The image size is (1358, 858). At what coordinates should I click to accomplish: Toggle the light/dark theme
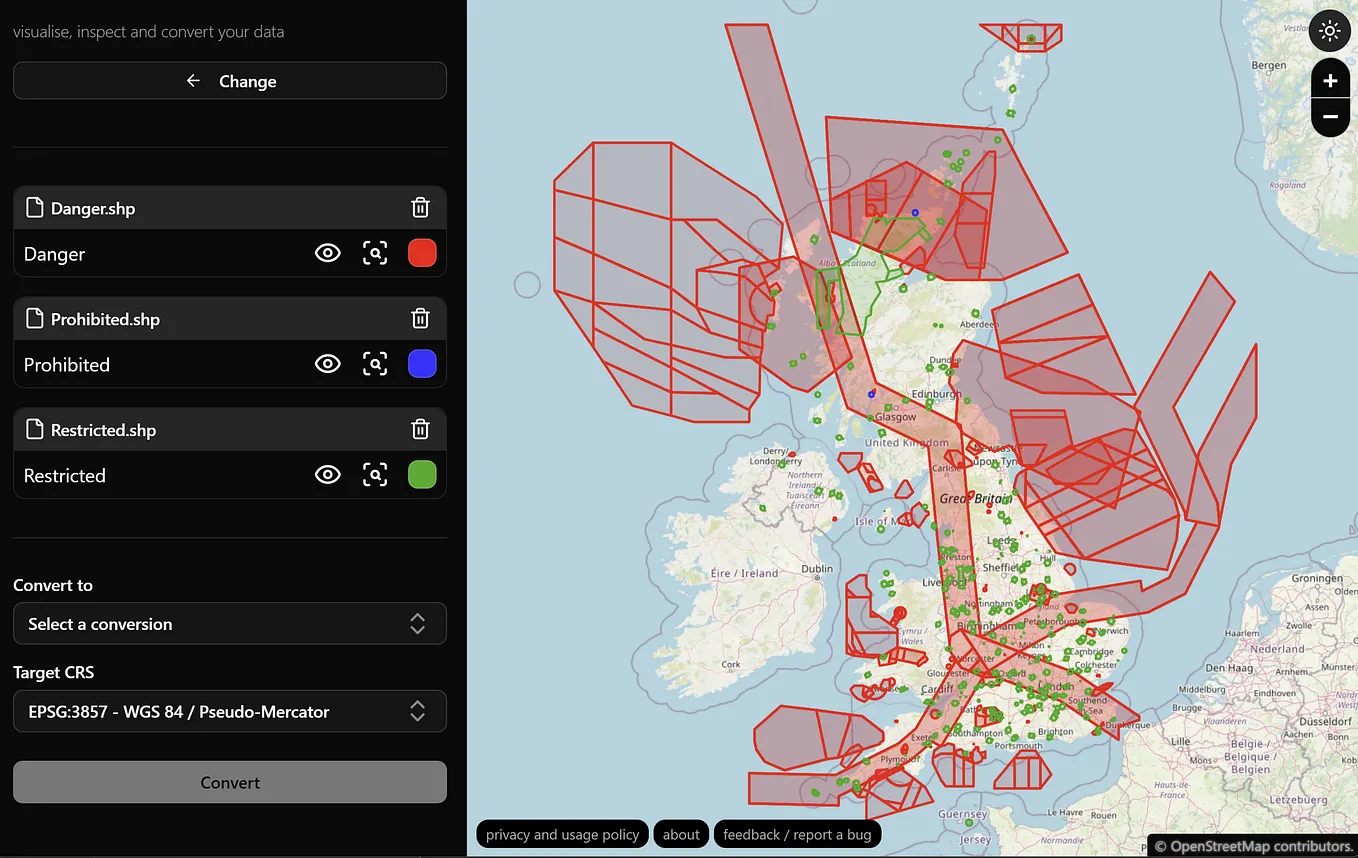(1329, 30)
